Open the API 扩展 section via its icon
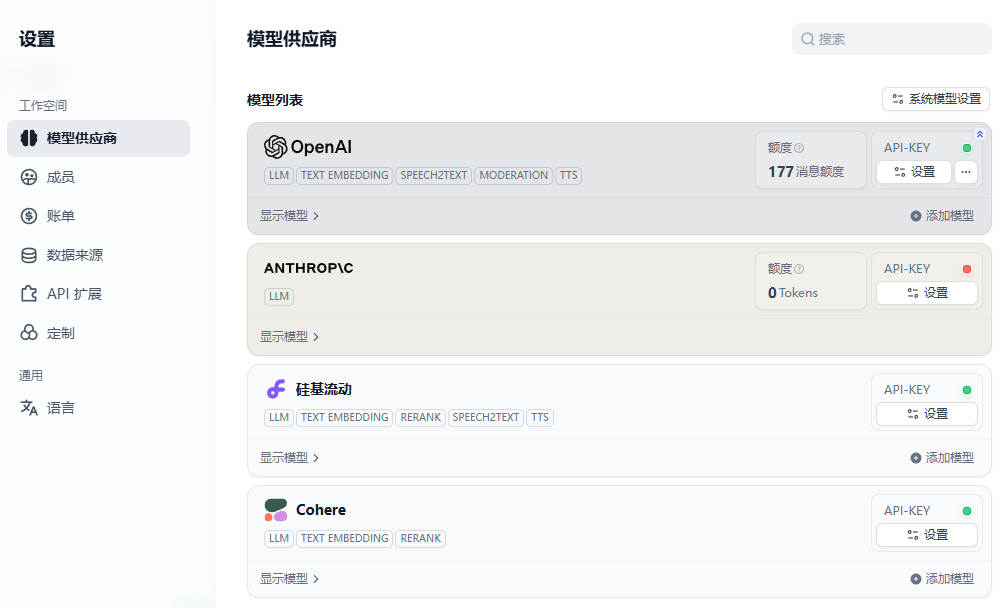The width and height of the screenshot is (1001, 608). coord(27,293)
